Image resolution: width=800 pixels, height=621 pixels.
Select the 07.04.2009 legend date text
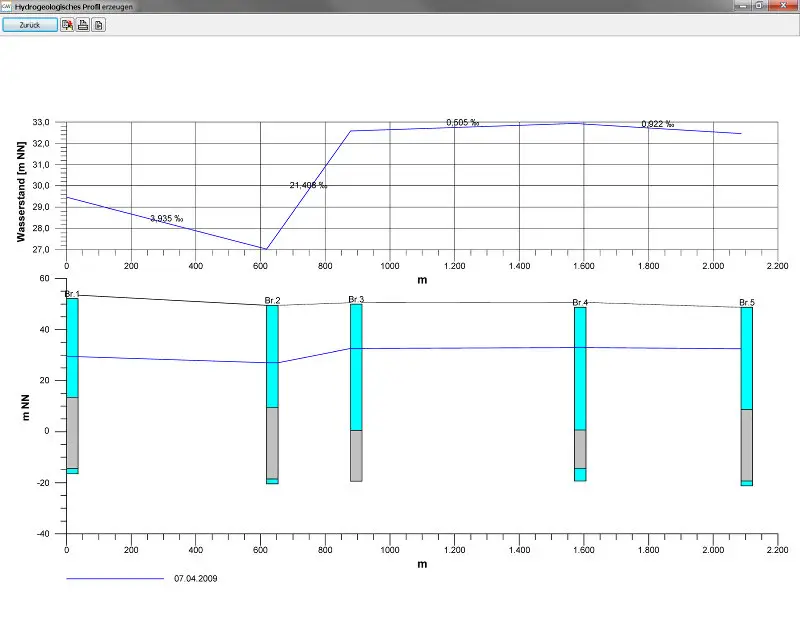tap(195, 579)
